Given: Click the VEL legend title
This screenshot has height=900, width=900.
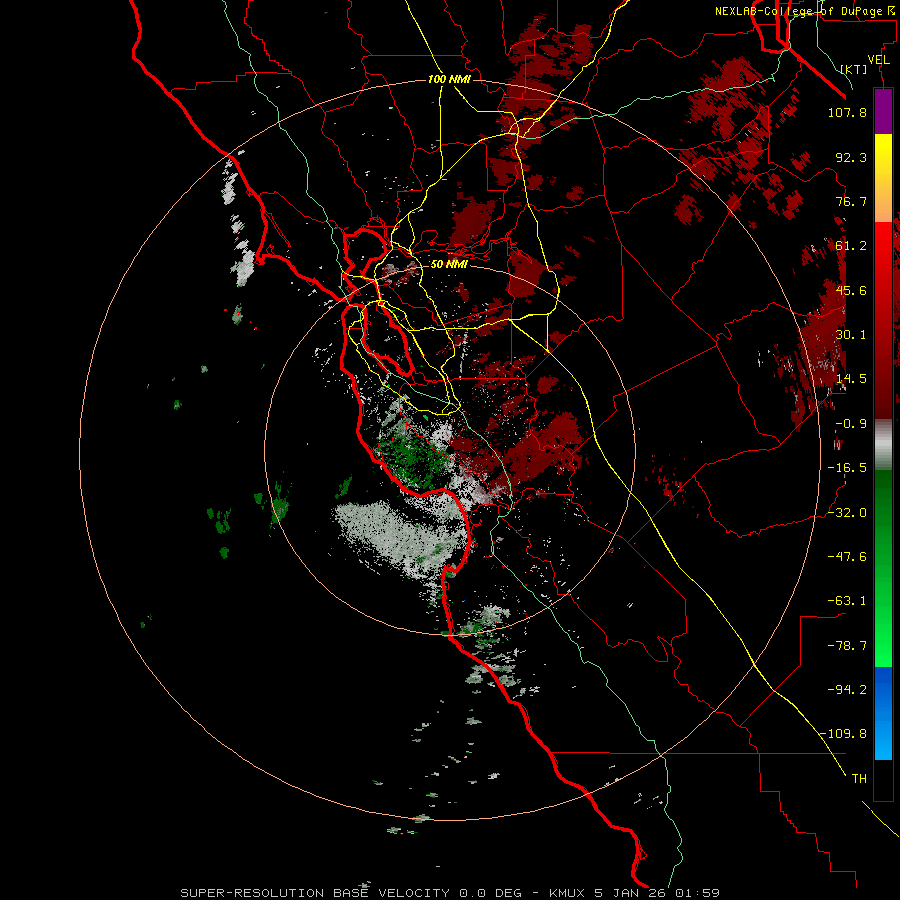Looking at the screenshot, I should [x=878, y=60].
